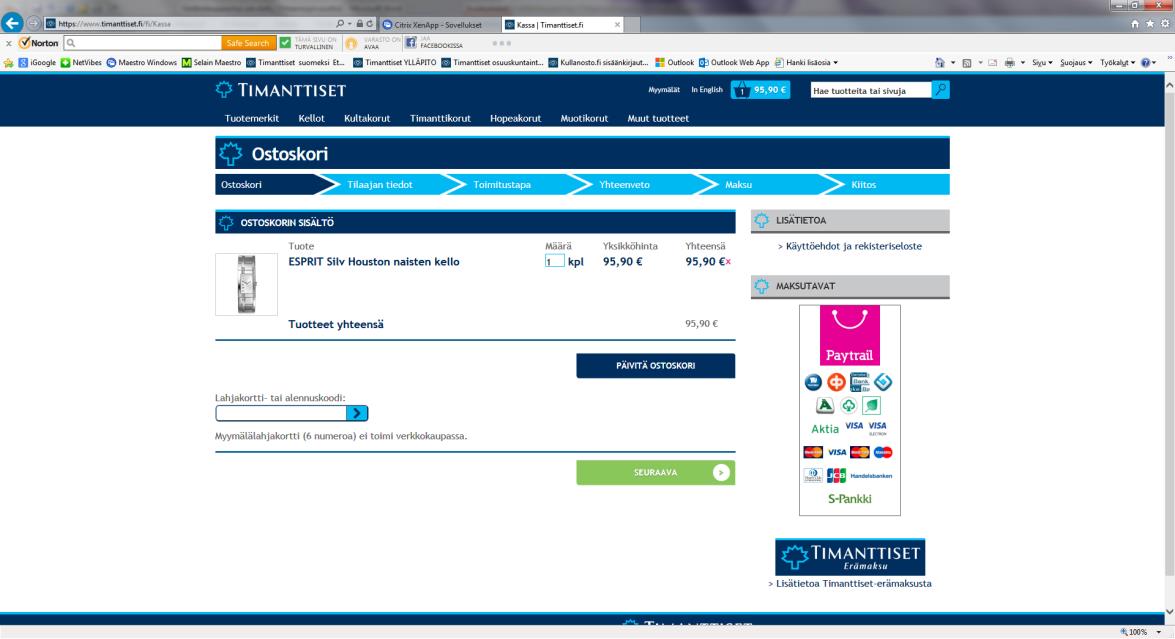This screenshot has width=1175, height=639.
Task: Apply gift code with blue arrow button
Action: click(x=357, y=413)
